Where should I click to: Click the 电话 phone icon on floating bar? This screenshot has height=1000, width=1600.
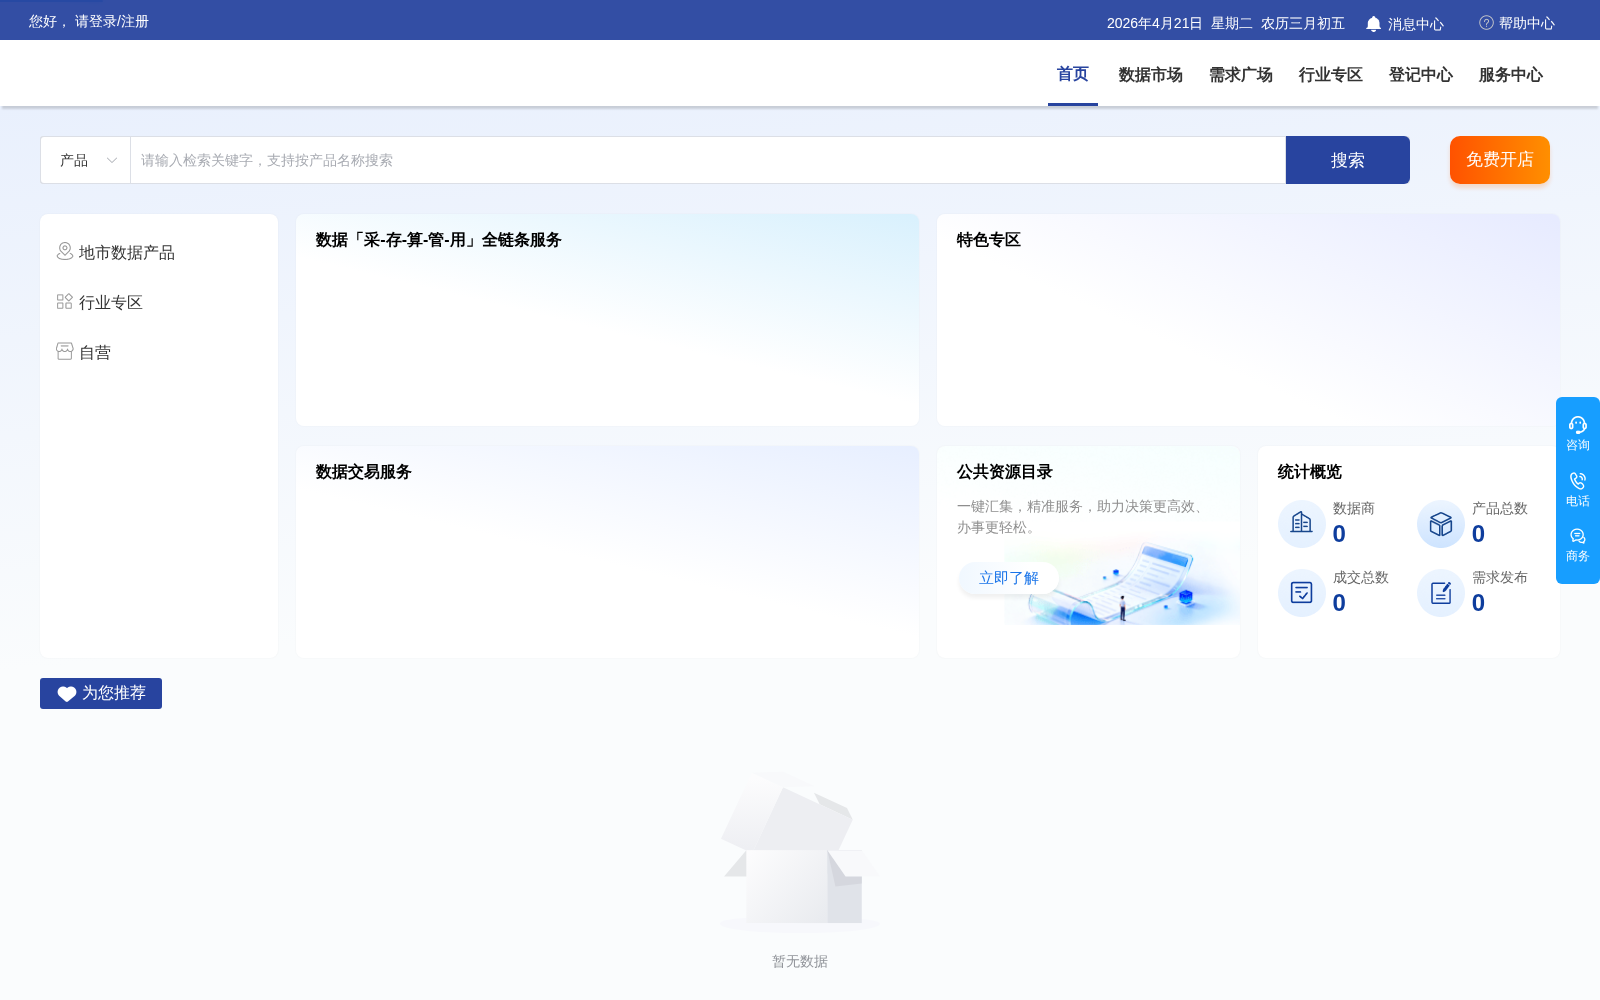point(1578,480)
